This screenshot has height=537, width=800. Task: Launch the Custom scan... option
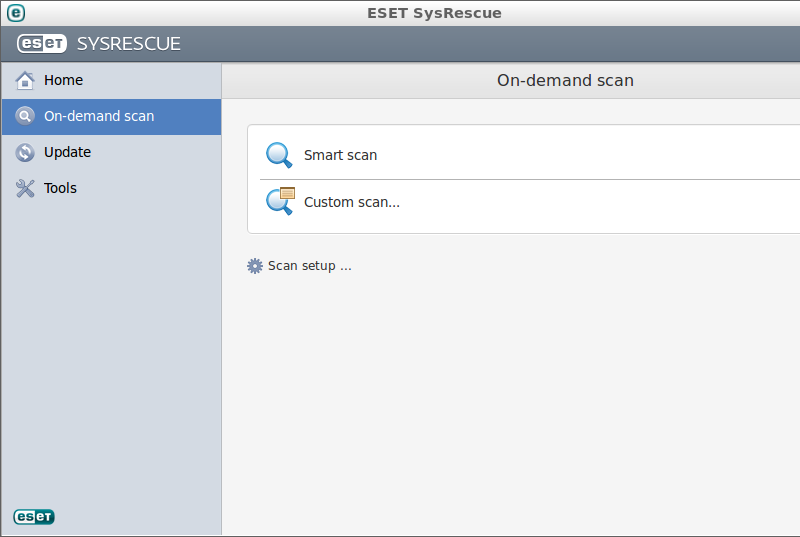[351, 202]
